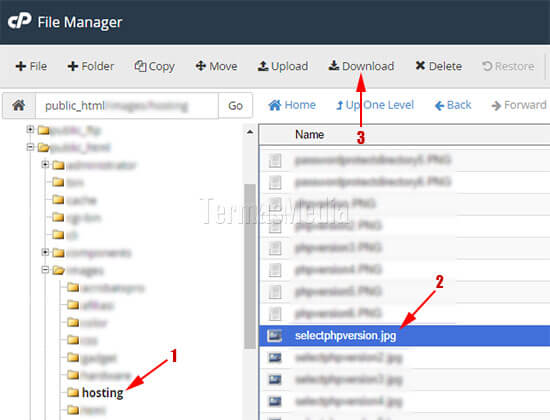Click the public_html folder icon in tree
The width and height of the screenshot is (550, 420).
click(43, 147)
